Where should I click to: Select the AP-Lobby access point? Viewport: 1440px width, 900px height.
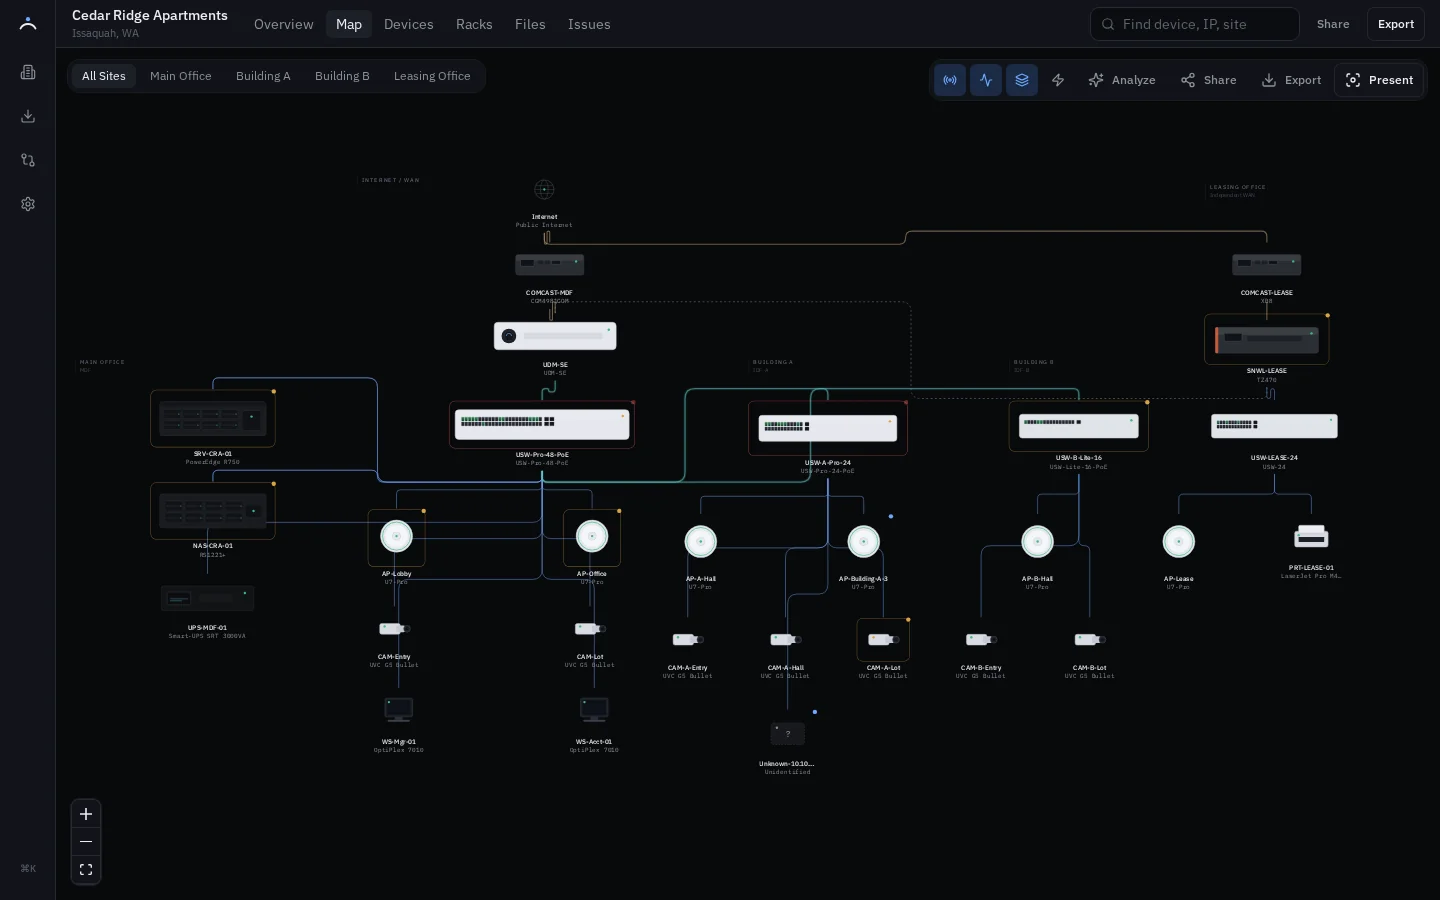pos(397,538)
